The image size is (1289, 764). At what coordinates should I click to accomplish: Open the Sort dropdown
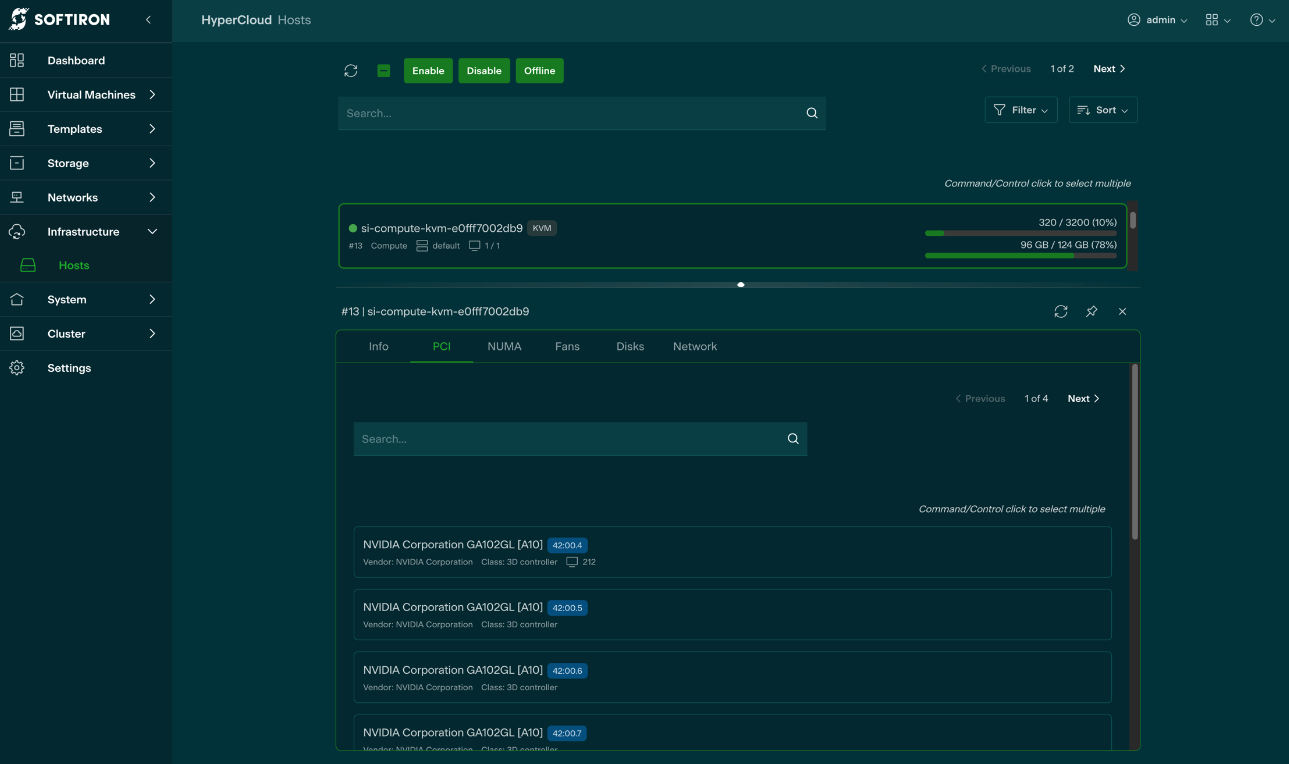pyautogui.click(x=1103, y=110)
